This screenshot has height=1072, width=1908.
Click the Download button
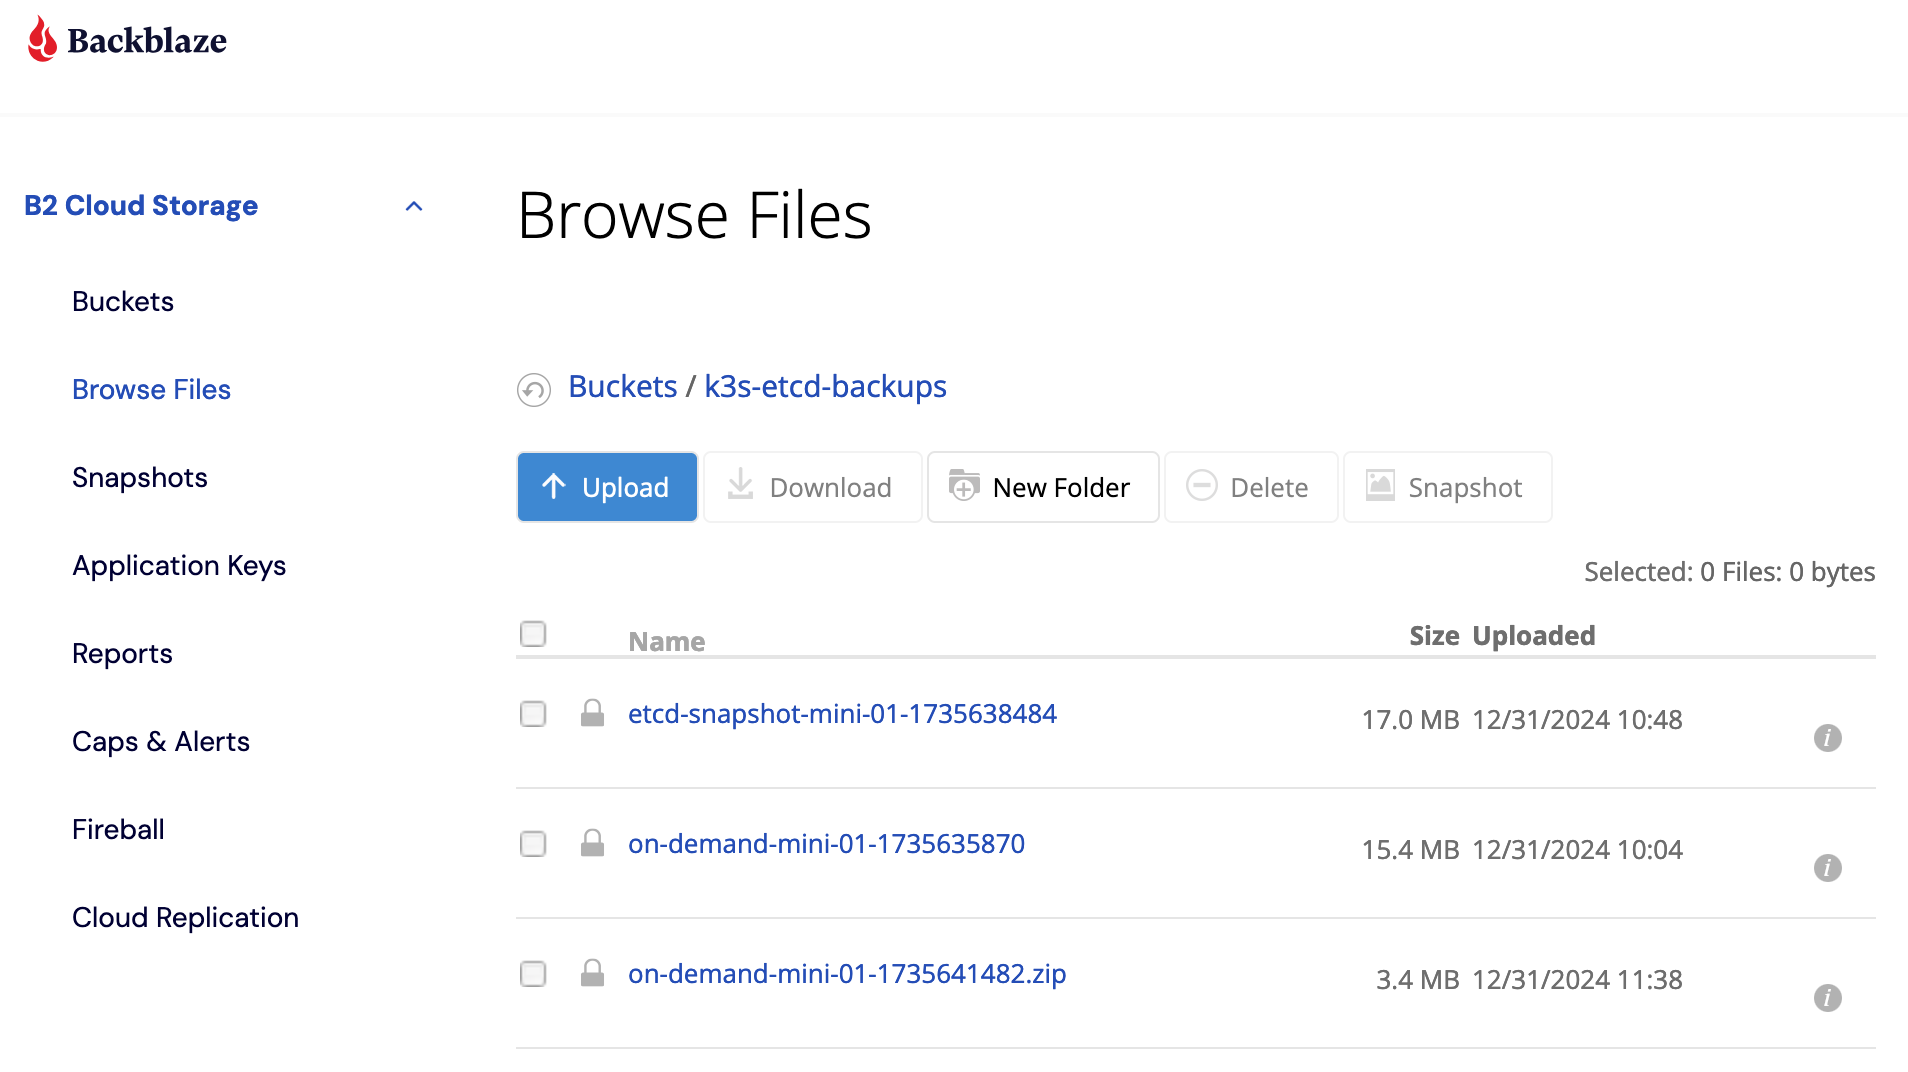click(812, 487)
